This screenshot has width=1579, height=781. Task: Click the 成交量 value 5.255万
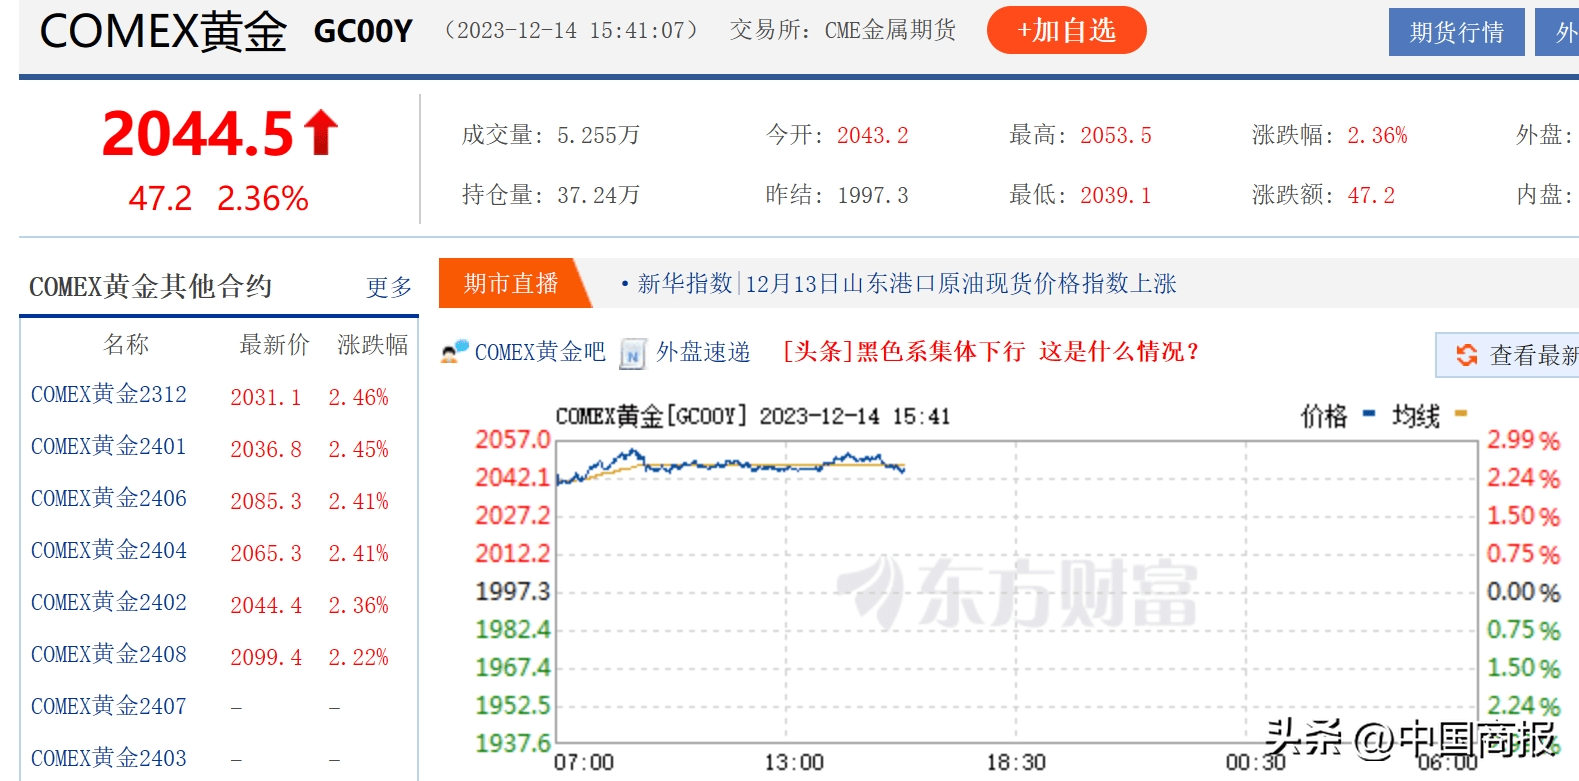[598, 136]
